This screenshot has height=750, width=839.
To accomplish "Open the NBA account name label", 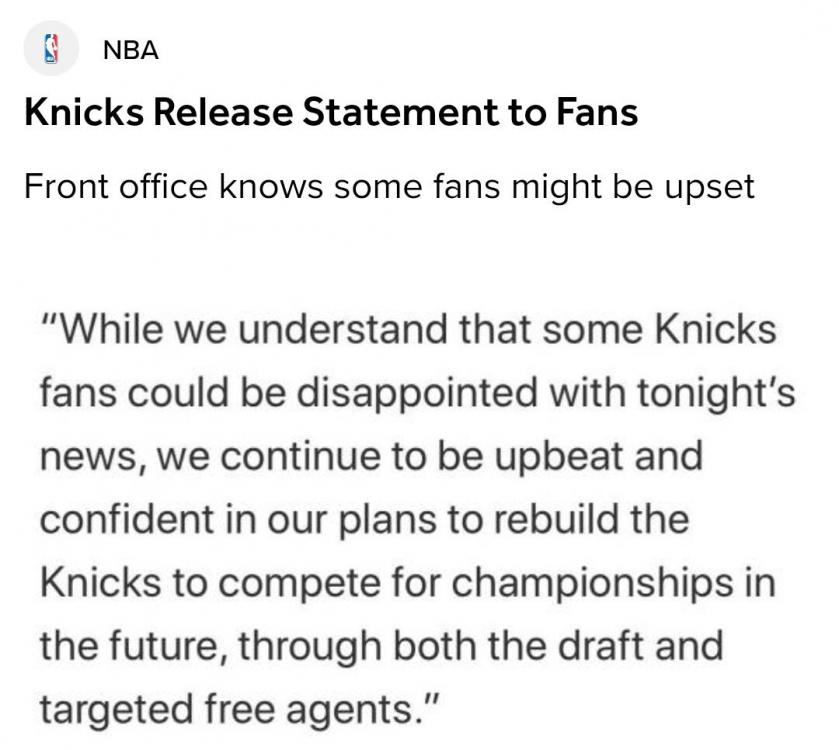I will (131, 50).
